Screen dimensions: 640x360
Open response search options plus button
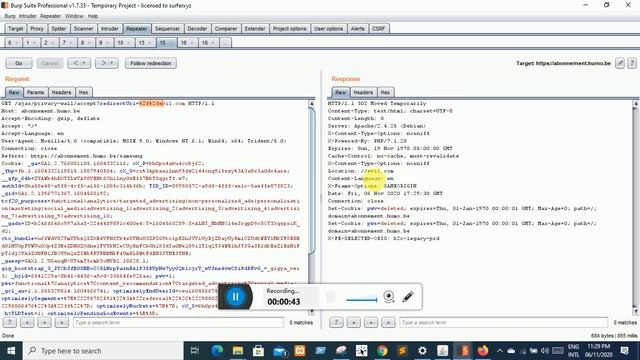point(371,322)
